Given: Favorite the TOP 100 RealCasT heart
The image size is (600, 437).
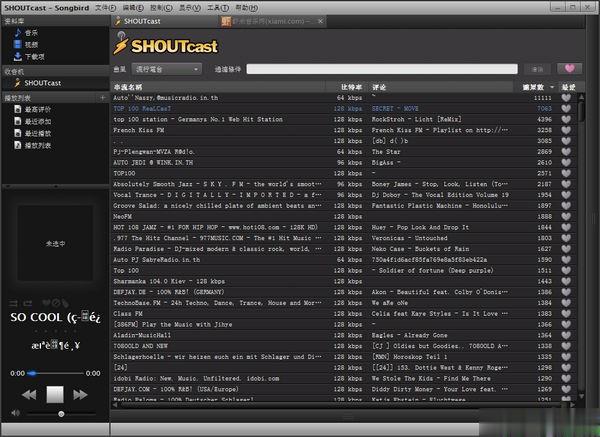Looking at the screenshot, I should (566, 109).
